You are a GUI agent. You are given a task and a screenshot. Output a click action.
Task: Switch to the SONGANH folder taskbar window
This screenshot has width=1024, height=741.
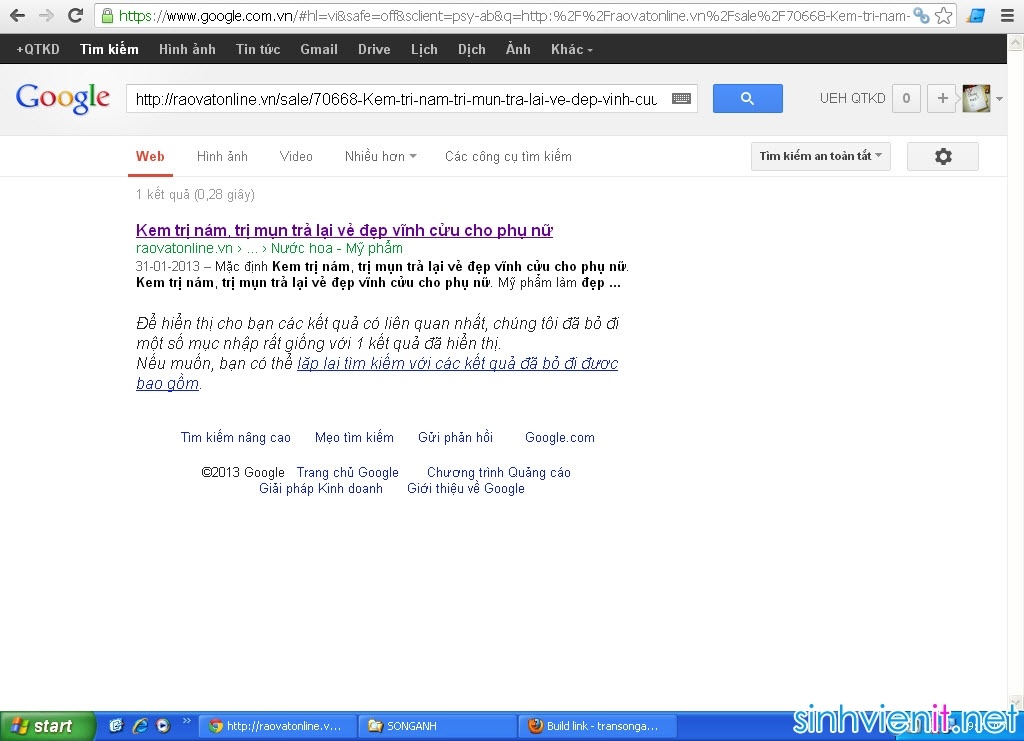[438, 726]
